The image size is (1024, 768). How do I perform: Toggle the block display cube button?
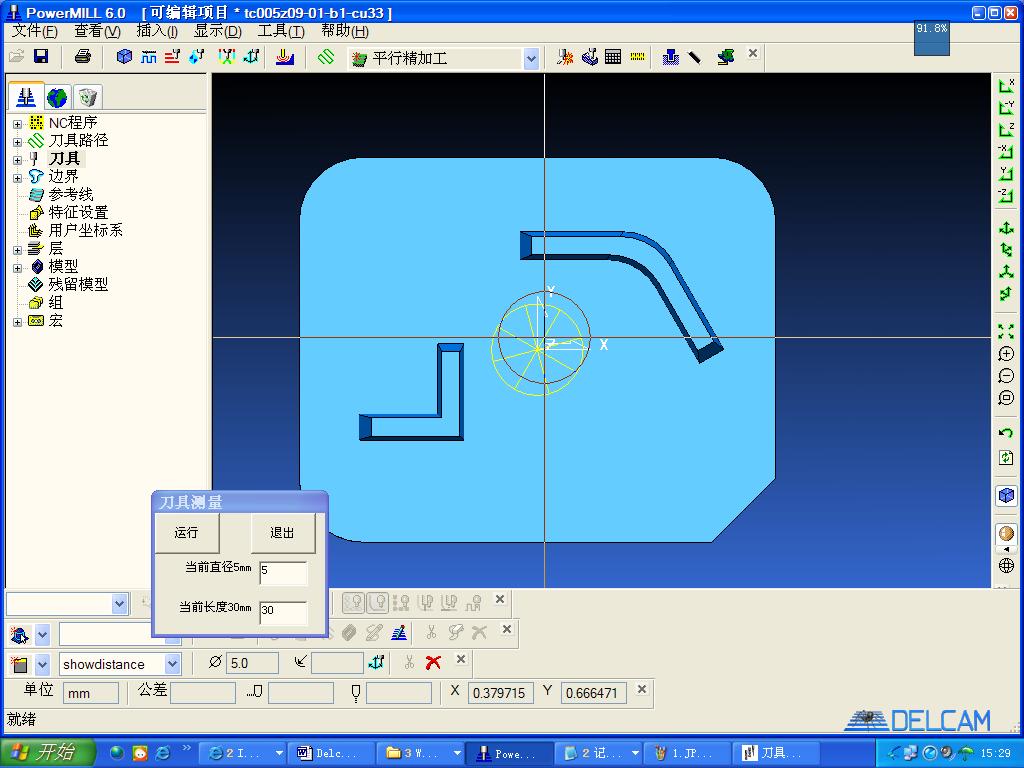pos(1006,495)
